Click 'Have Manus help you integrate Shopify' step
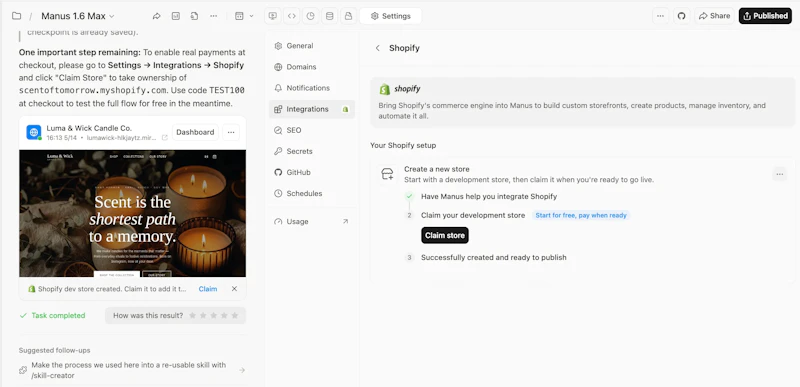 [489, 196]
